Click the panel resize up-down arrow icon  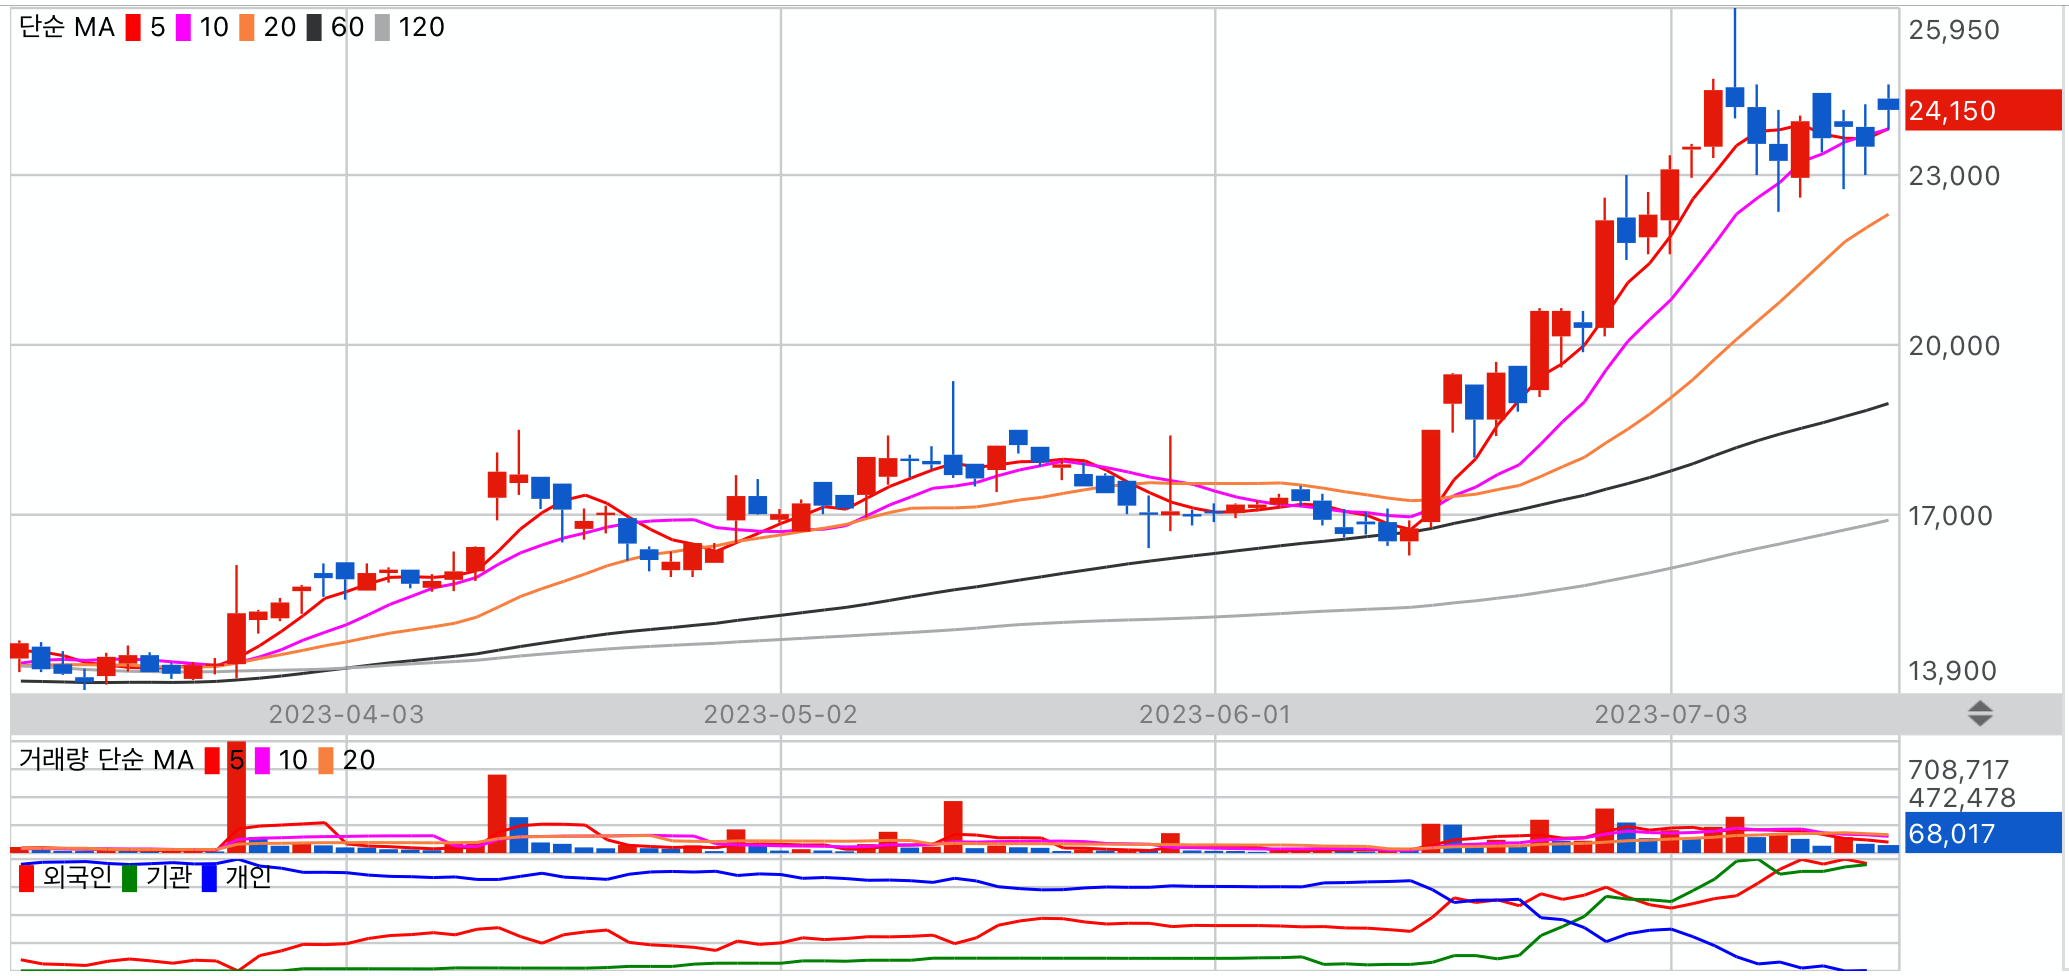[1980, 714]
